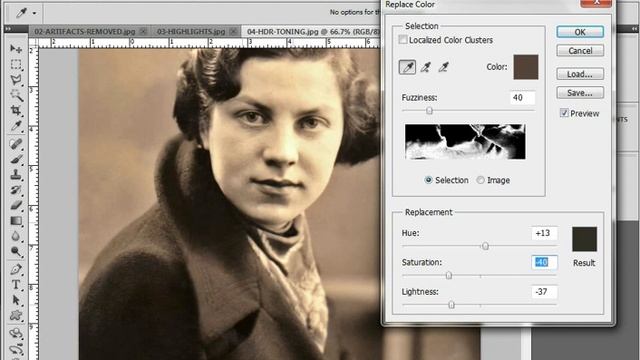Viewport: 640px width, 360px height.
Task: Choose the Subtract from Sample eyedropper
Action: 443,67
